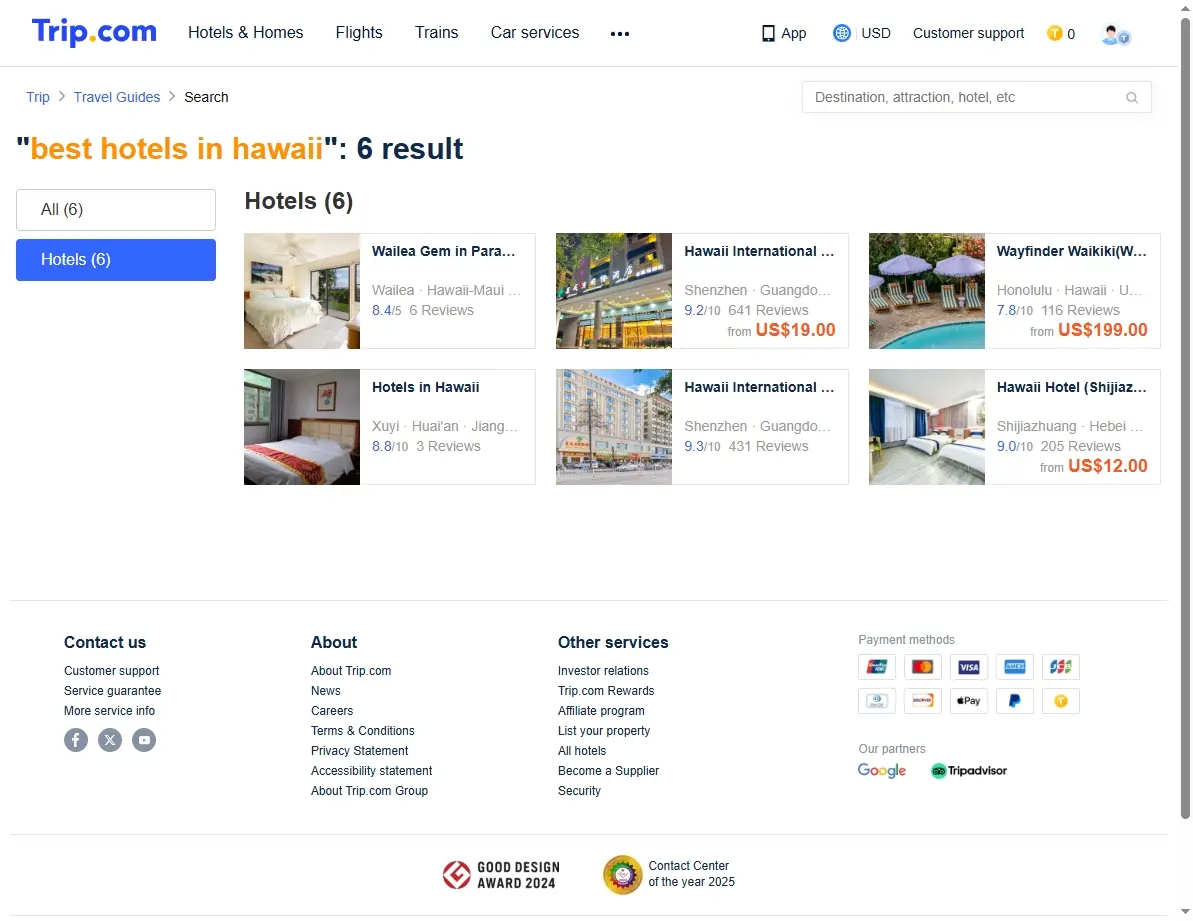Open Wailea Gem in Paradise hotel thumbnail
This screenshot has height=921, width=1193.
(302, 291)
